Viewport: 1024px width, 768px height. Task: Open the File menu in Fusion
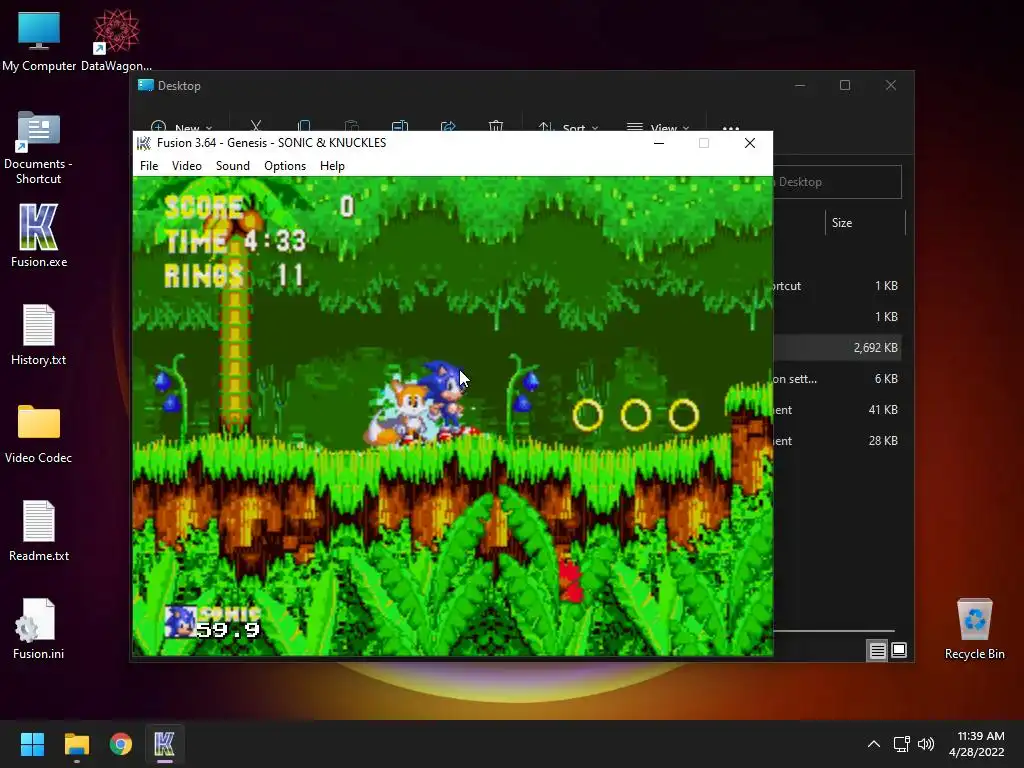[x=149, y=166]
